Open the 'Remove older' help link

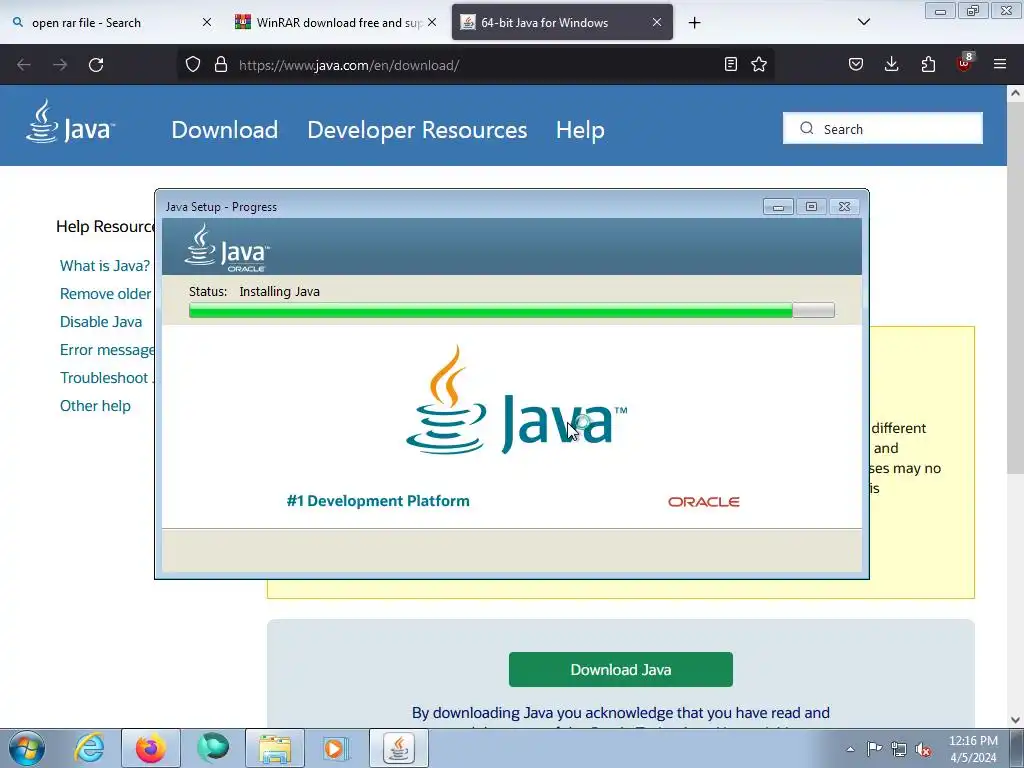point(106,294)
